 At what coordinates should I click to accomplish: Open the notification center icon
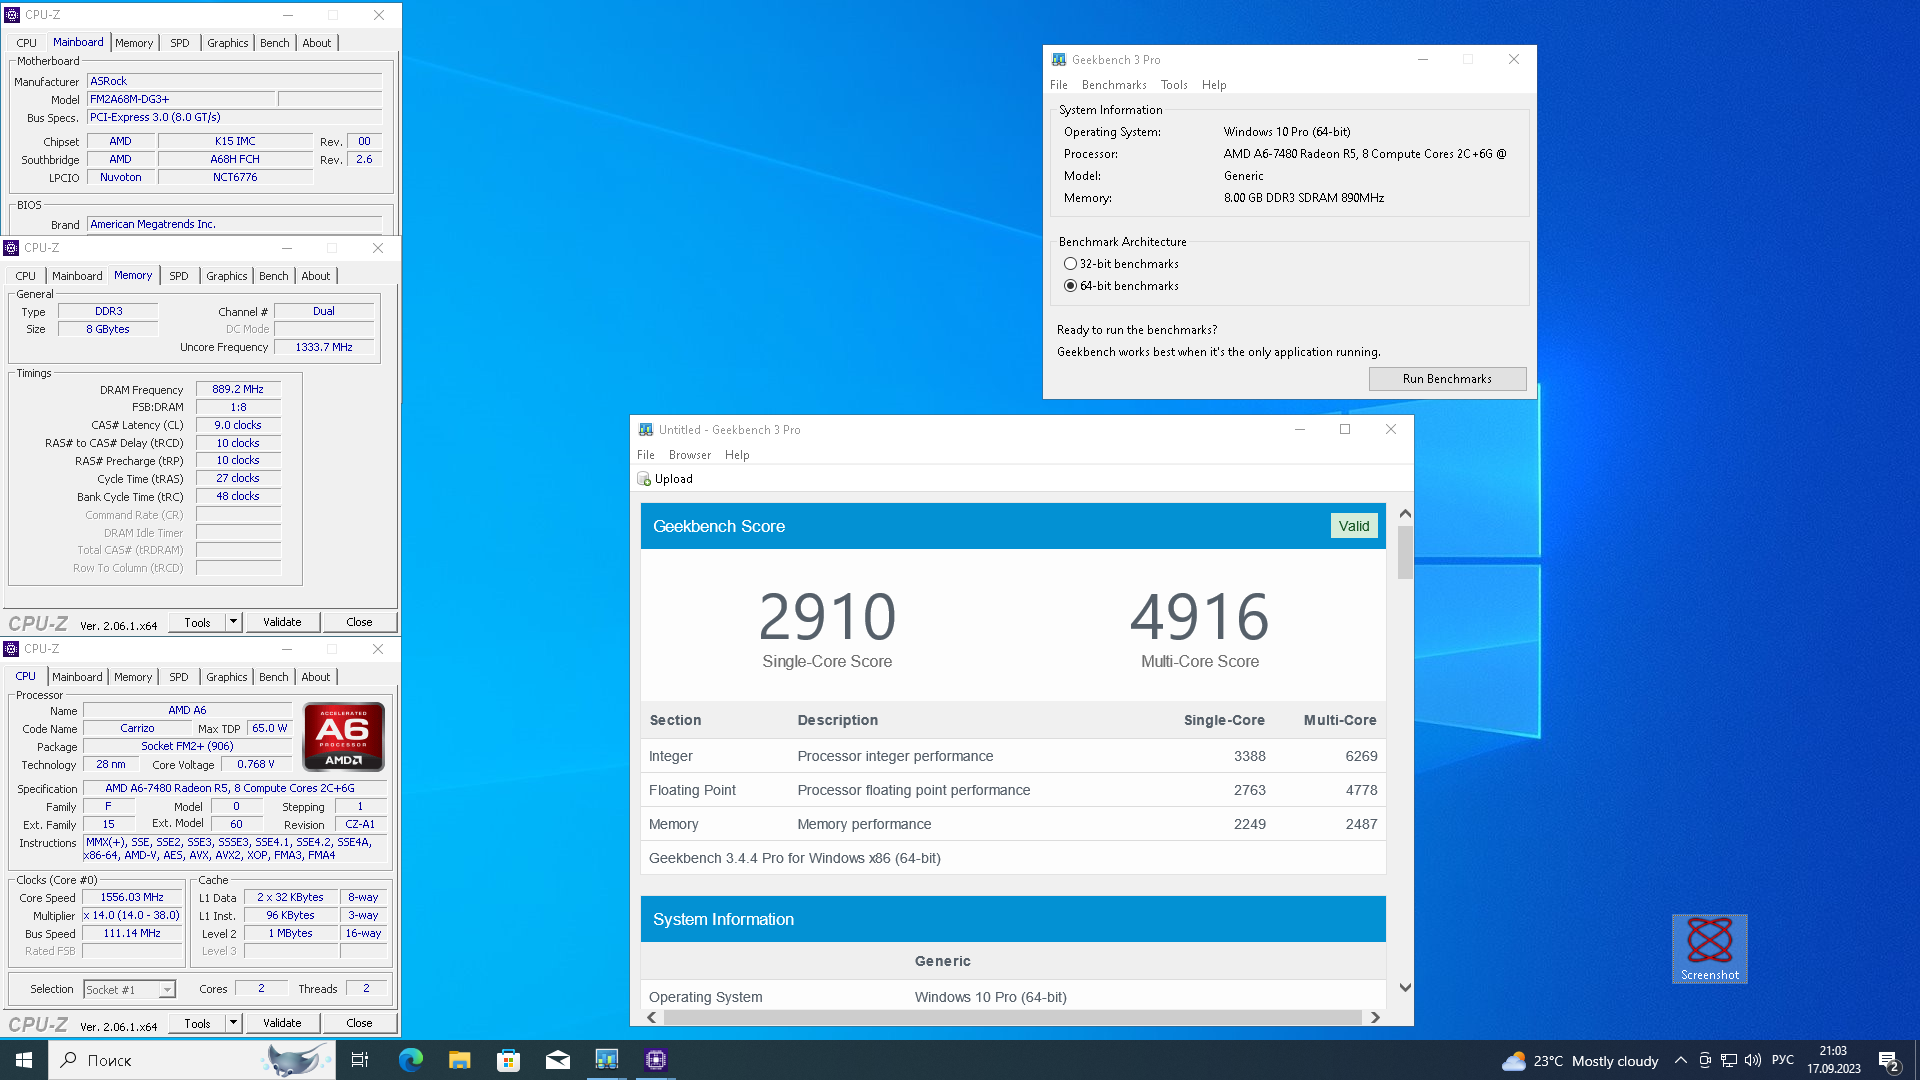pyautogui.click(x=1889, y=1060)
